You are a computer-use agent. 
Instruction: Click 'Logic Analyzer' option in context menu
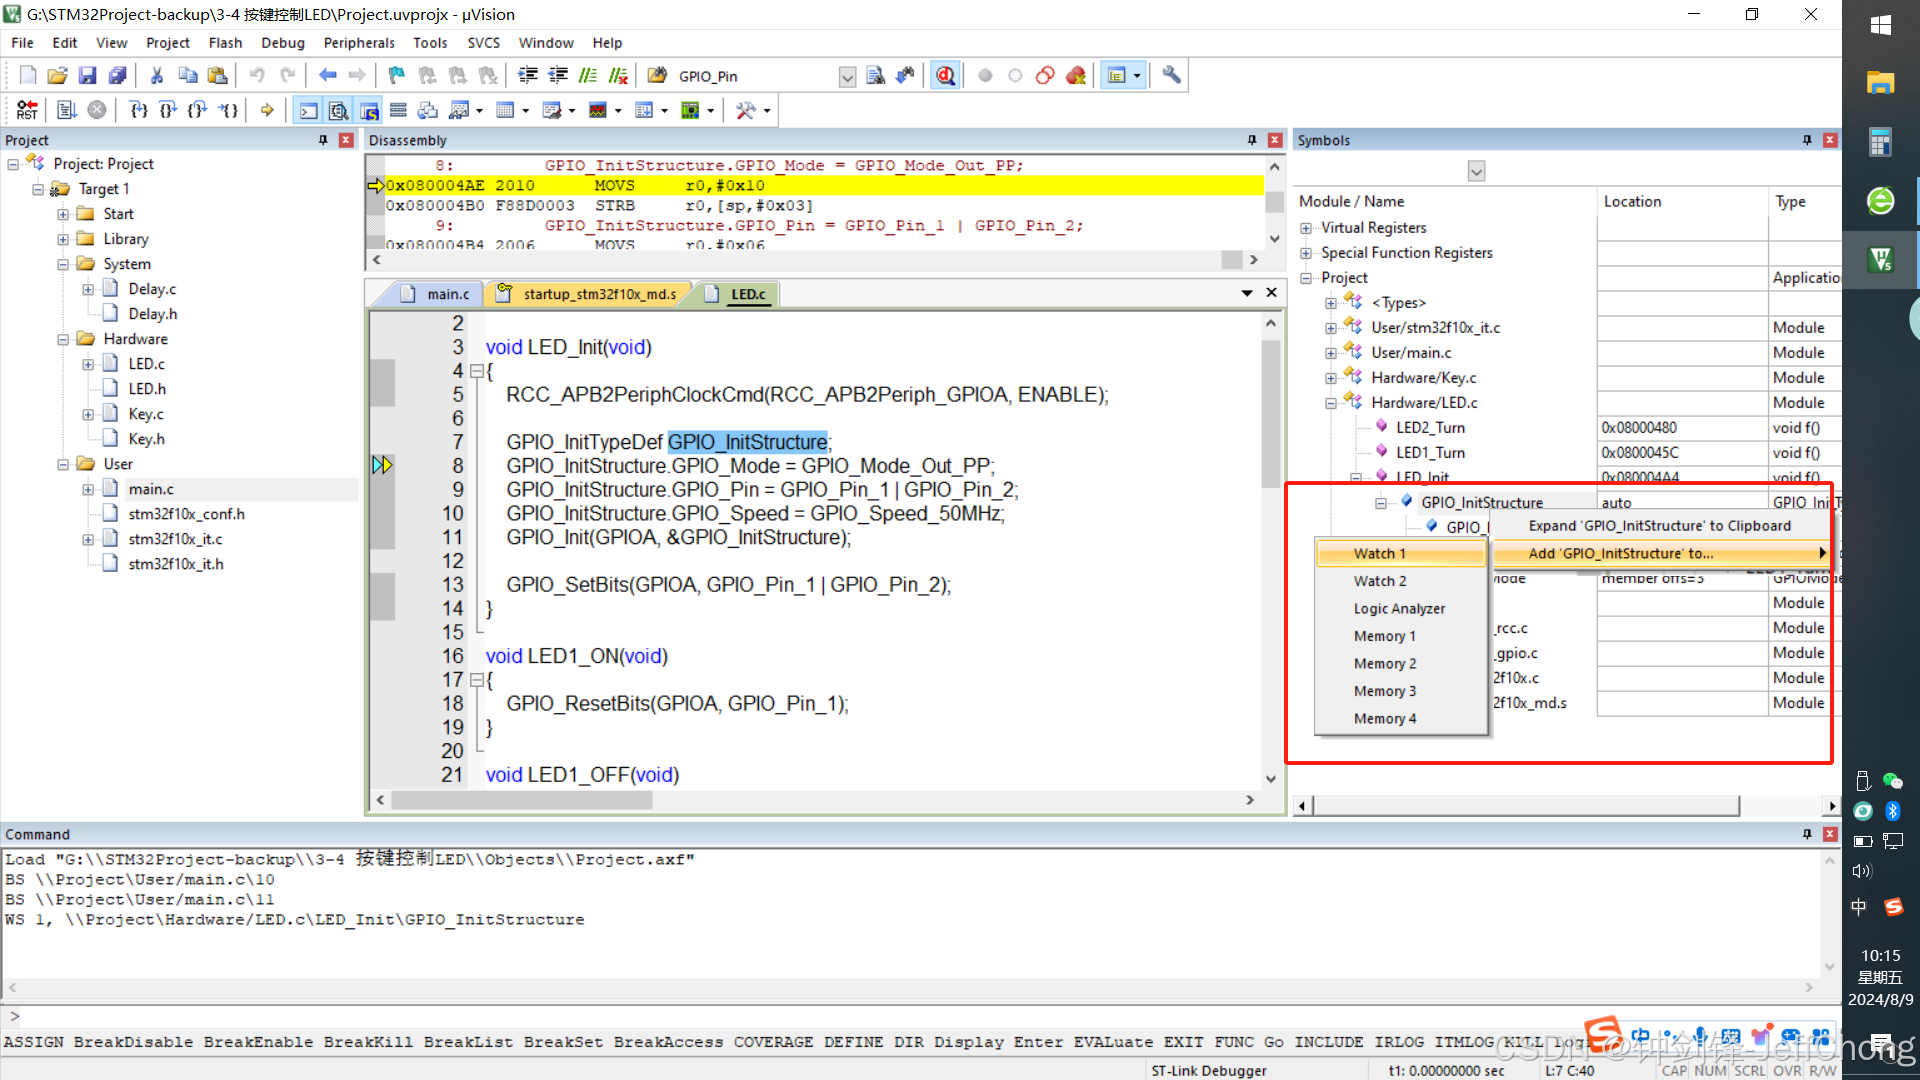click(1399, 608)
